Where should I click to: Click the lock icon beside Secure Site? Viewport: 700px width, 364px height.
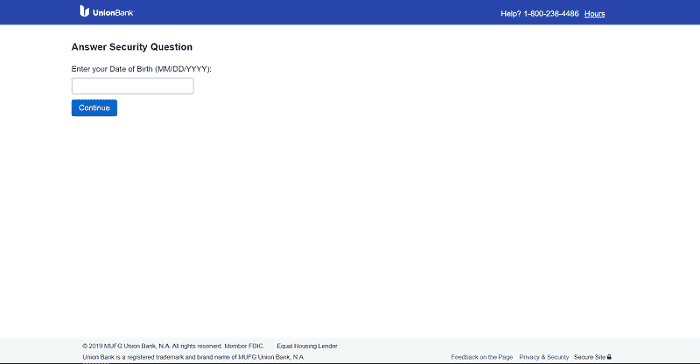click(609, 357)
